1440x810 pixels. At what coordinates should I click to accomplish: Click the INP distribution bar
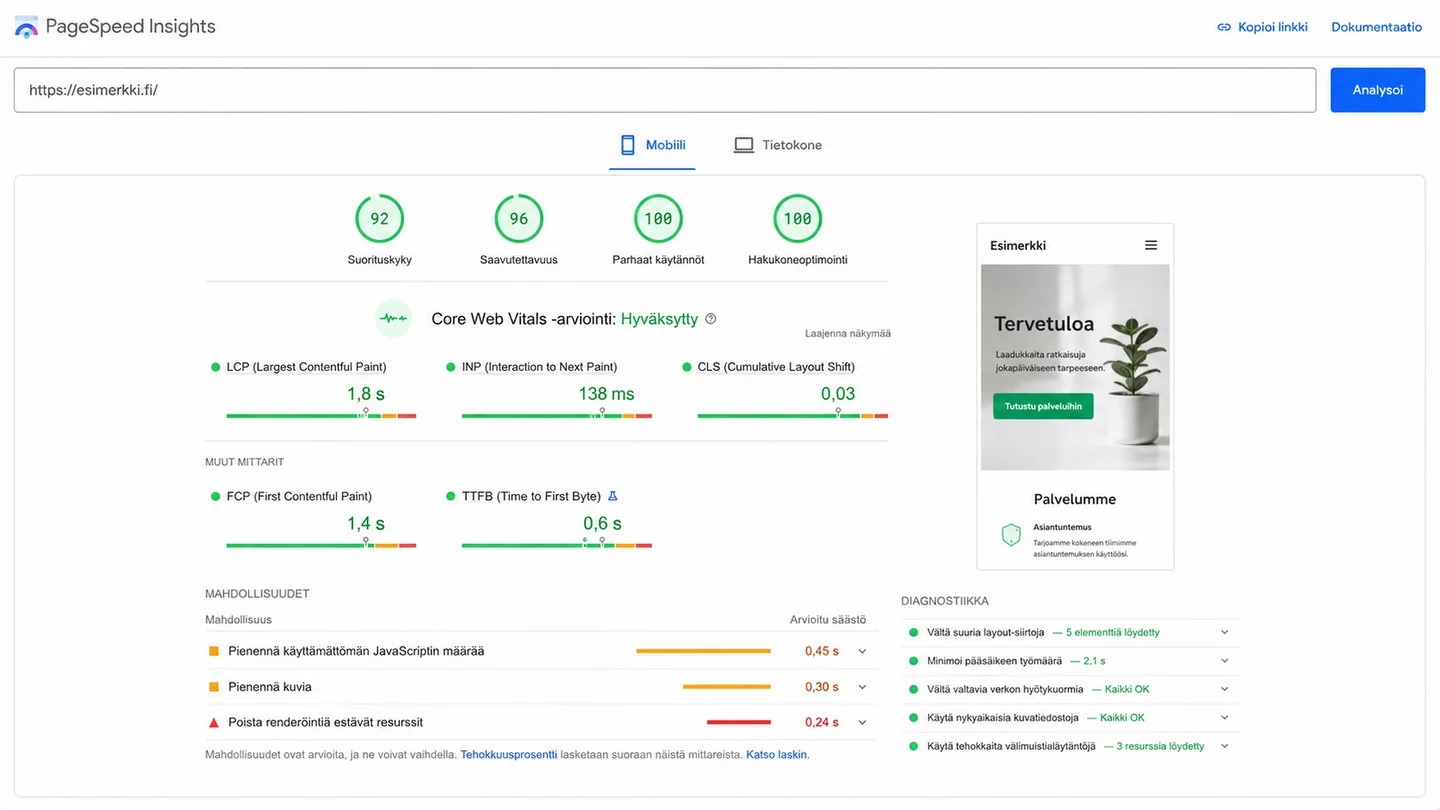(557, 416)
